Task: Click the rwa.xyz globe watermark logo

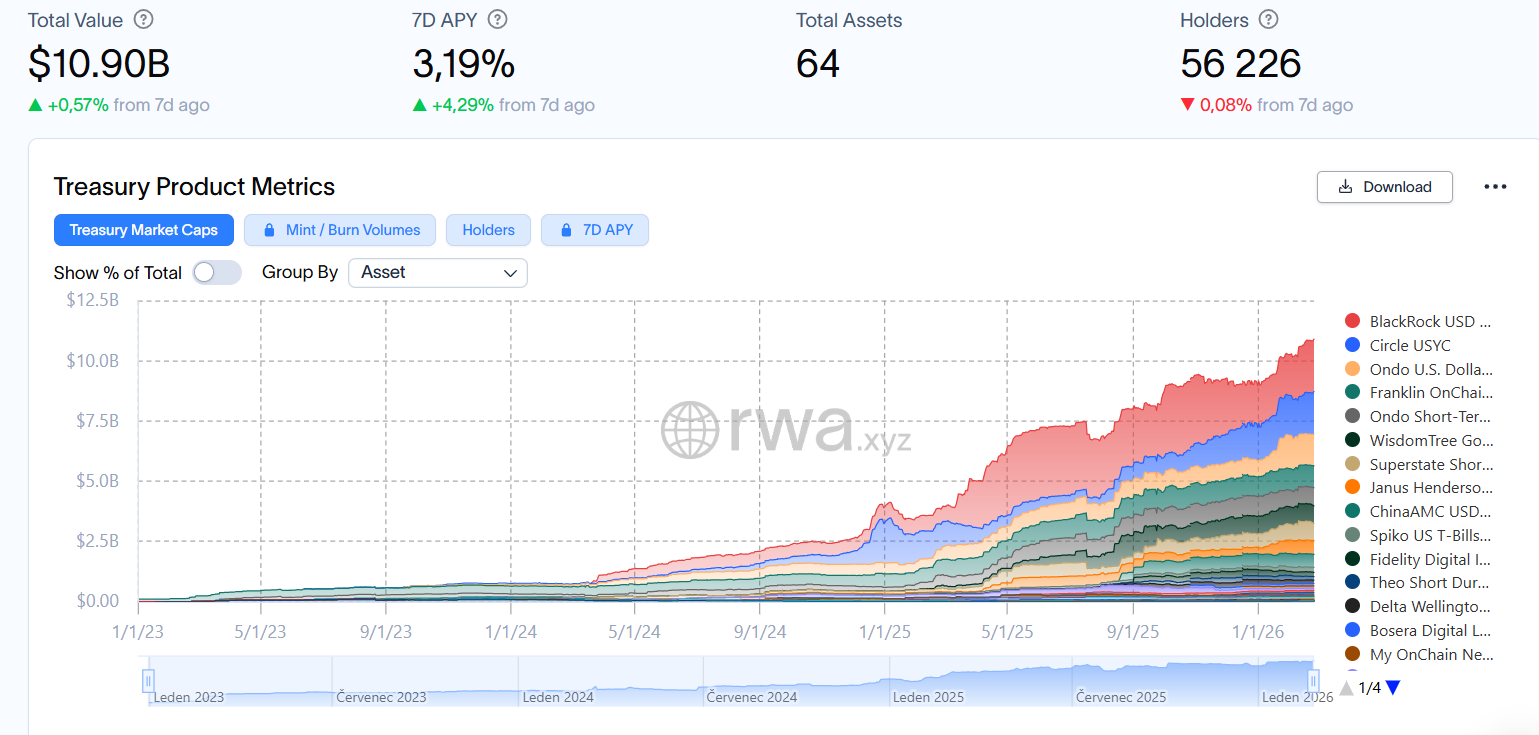Action: coord(690,430)
